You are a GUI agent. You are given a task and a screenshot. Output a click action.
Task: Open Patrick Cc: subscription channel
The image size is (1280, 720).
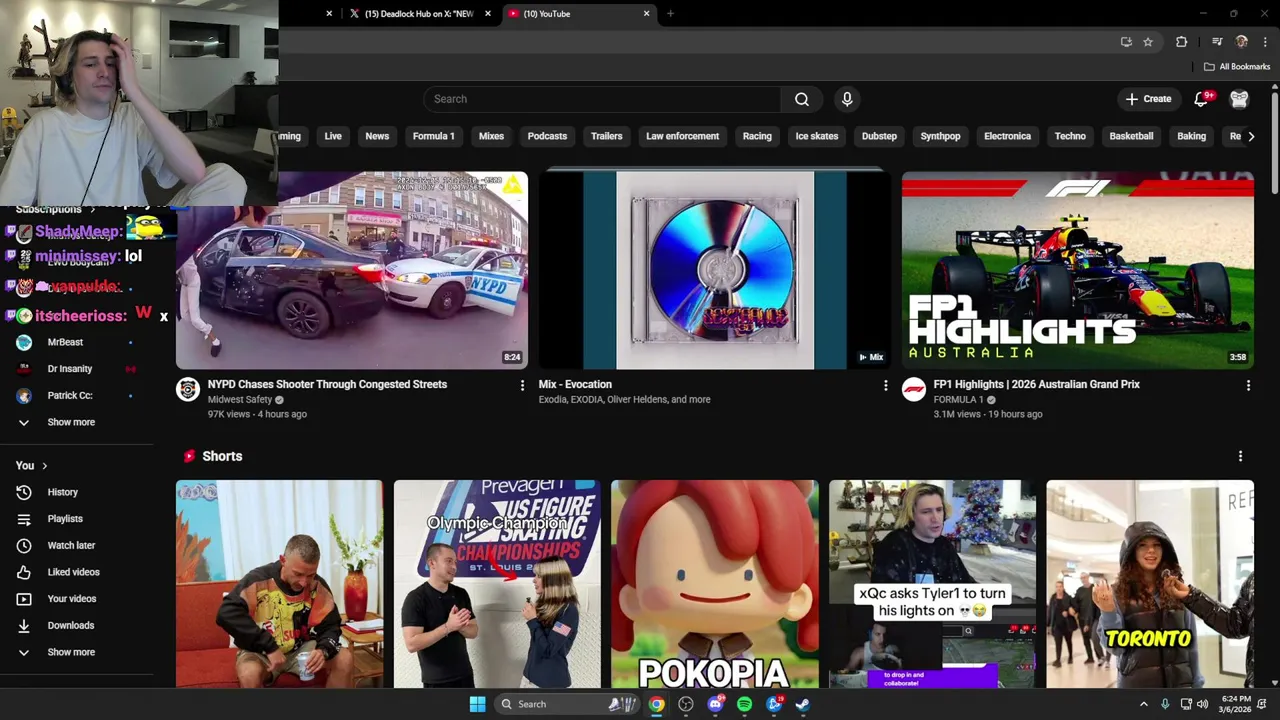coord(70,396)
